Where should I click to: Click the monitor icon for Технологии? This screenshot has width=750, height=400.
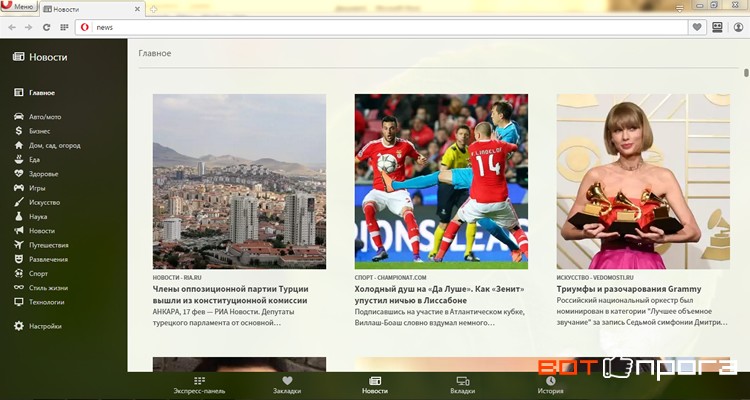[19, 302]
